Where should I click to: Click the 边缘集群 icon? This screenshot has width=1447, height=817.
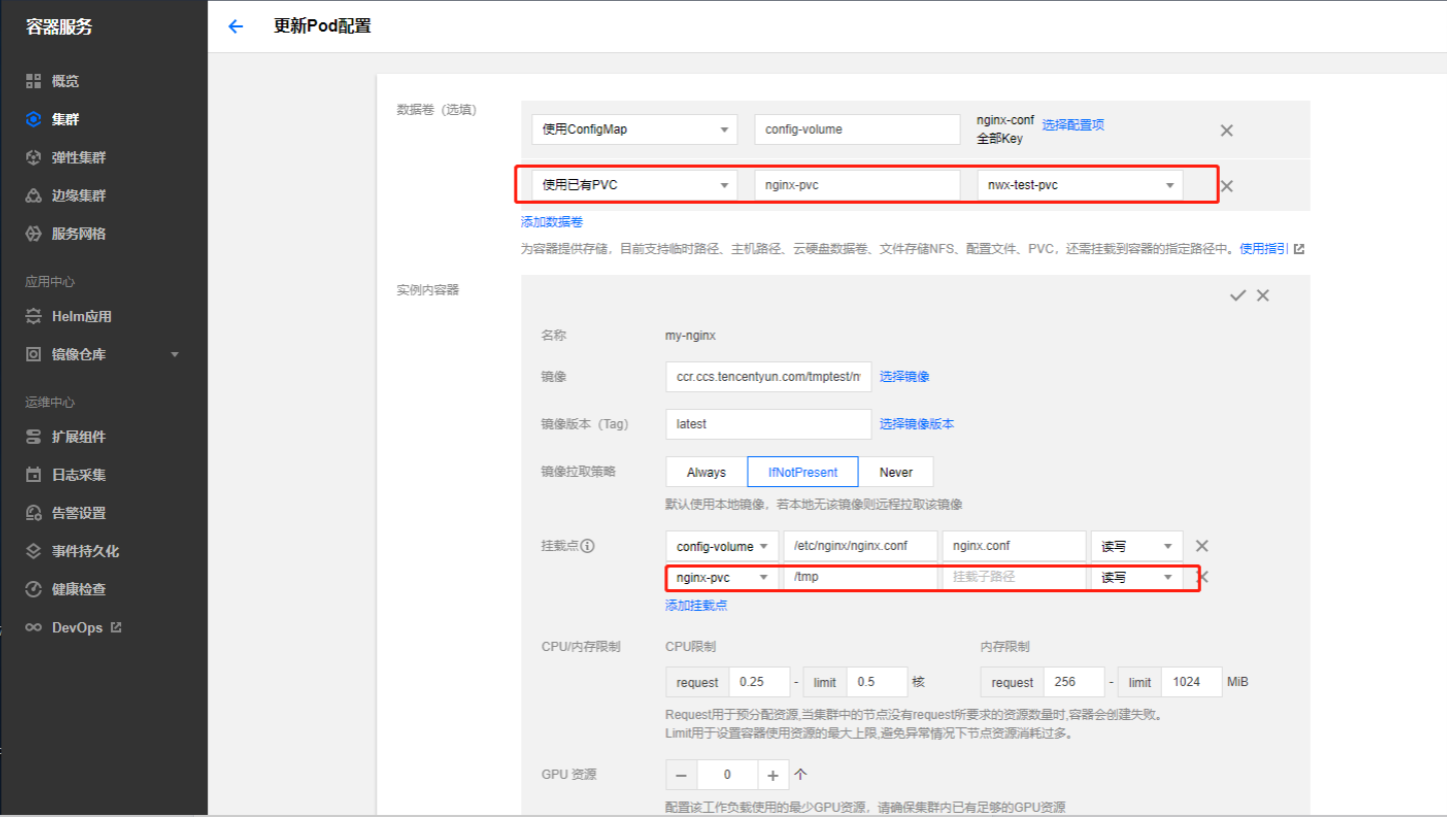pyautogui.click(x=33, y=195)
